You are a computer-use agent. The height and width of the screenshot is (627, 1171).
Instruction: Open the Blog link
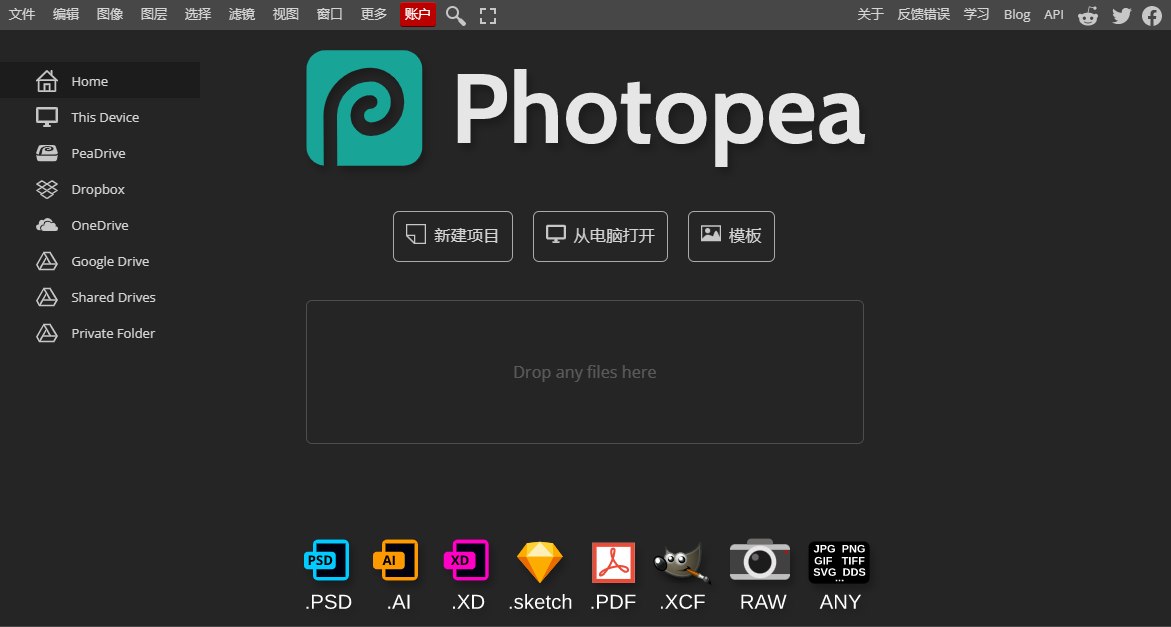pyautogui.click(x=1016, y=14)
